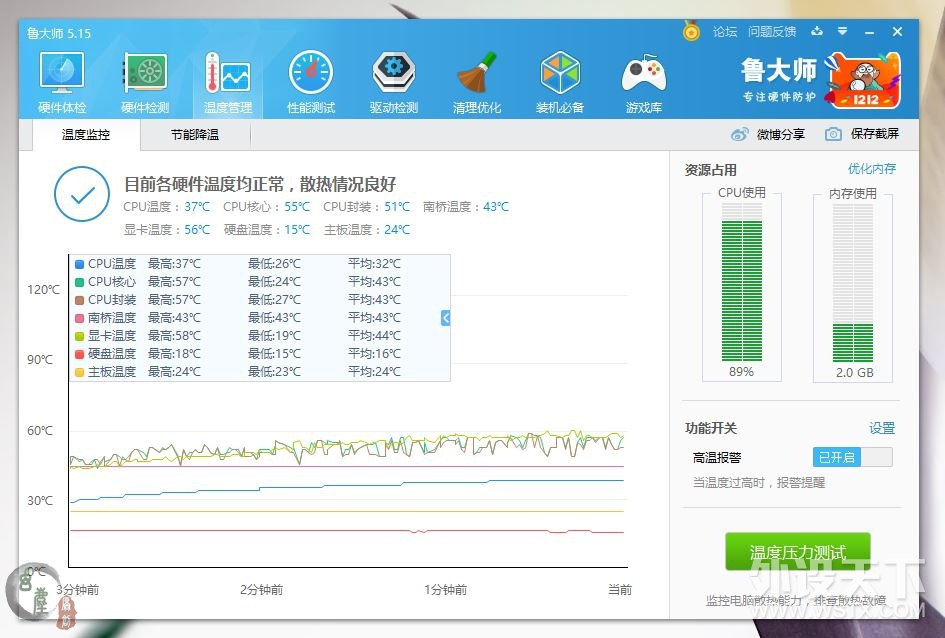Click the 资源占用 section heading
The width and height of the screenshot is (945, 638).
coord(711,170)
